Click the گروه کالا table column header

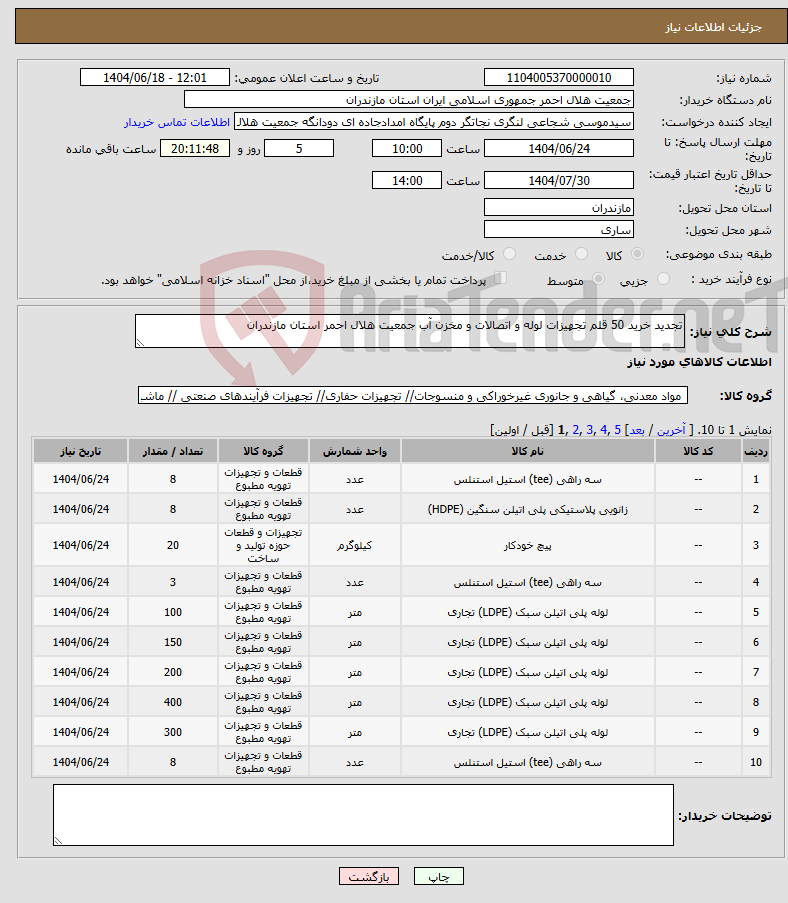pyautogui.click(x=263, y=451)
